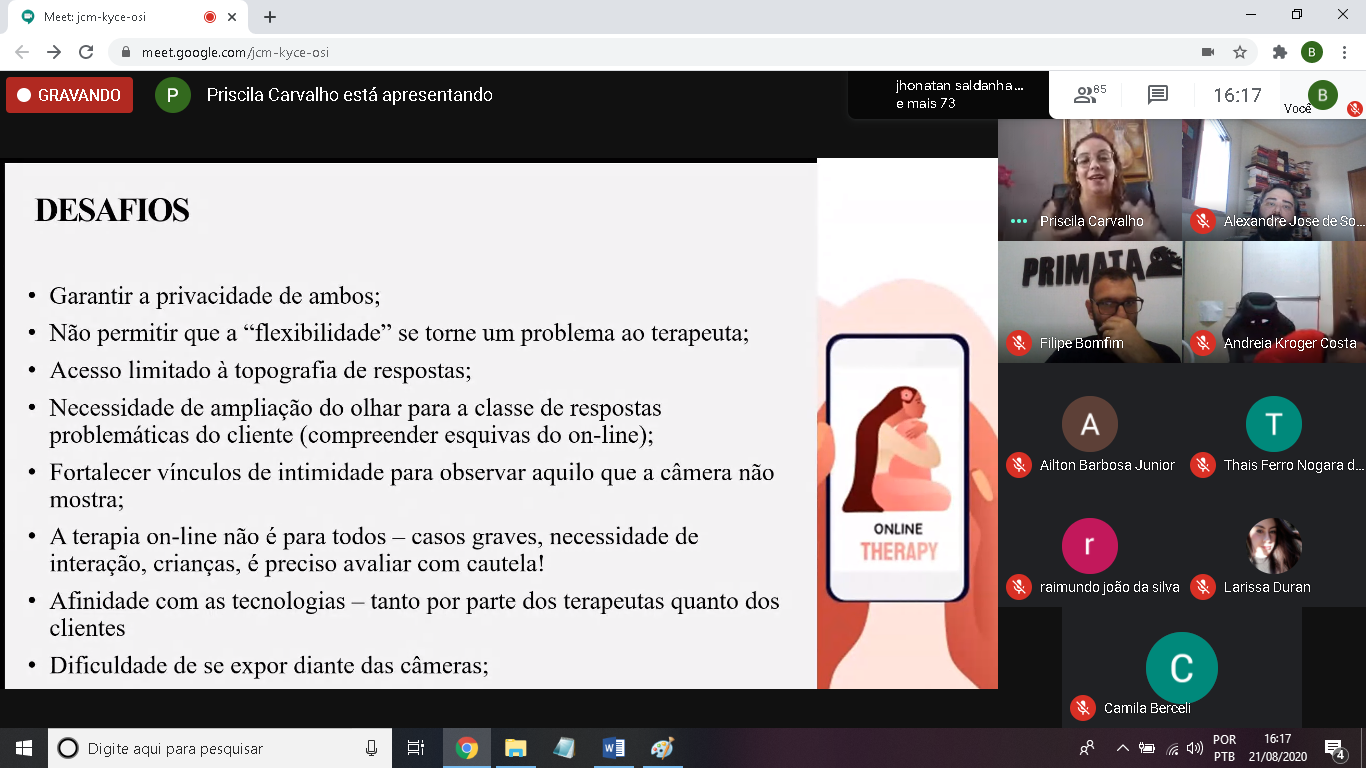Viewport: 1366px width, 768px height.
Task: Open a new browser tab
Action: [x=270, y=17]
